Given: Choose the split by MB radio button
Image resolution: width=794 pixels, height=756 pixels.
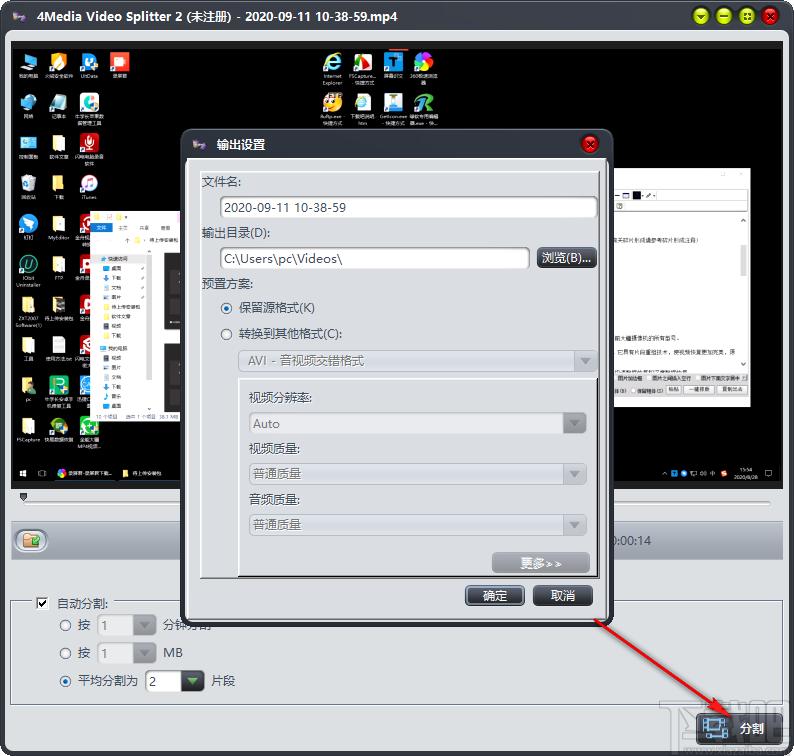Looking at the screenshot, I should click(65, 654).
